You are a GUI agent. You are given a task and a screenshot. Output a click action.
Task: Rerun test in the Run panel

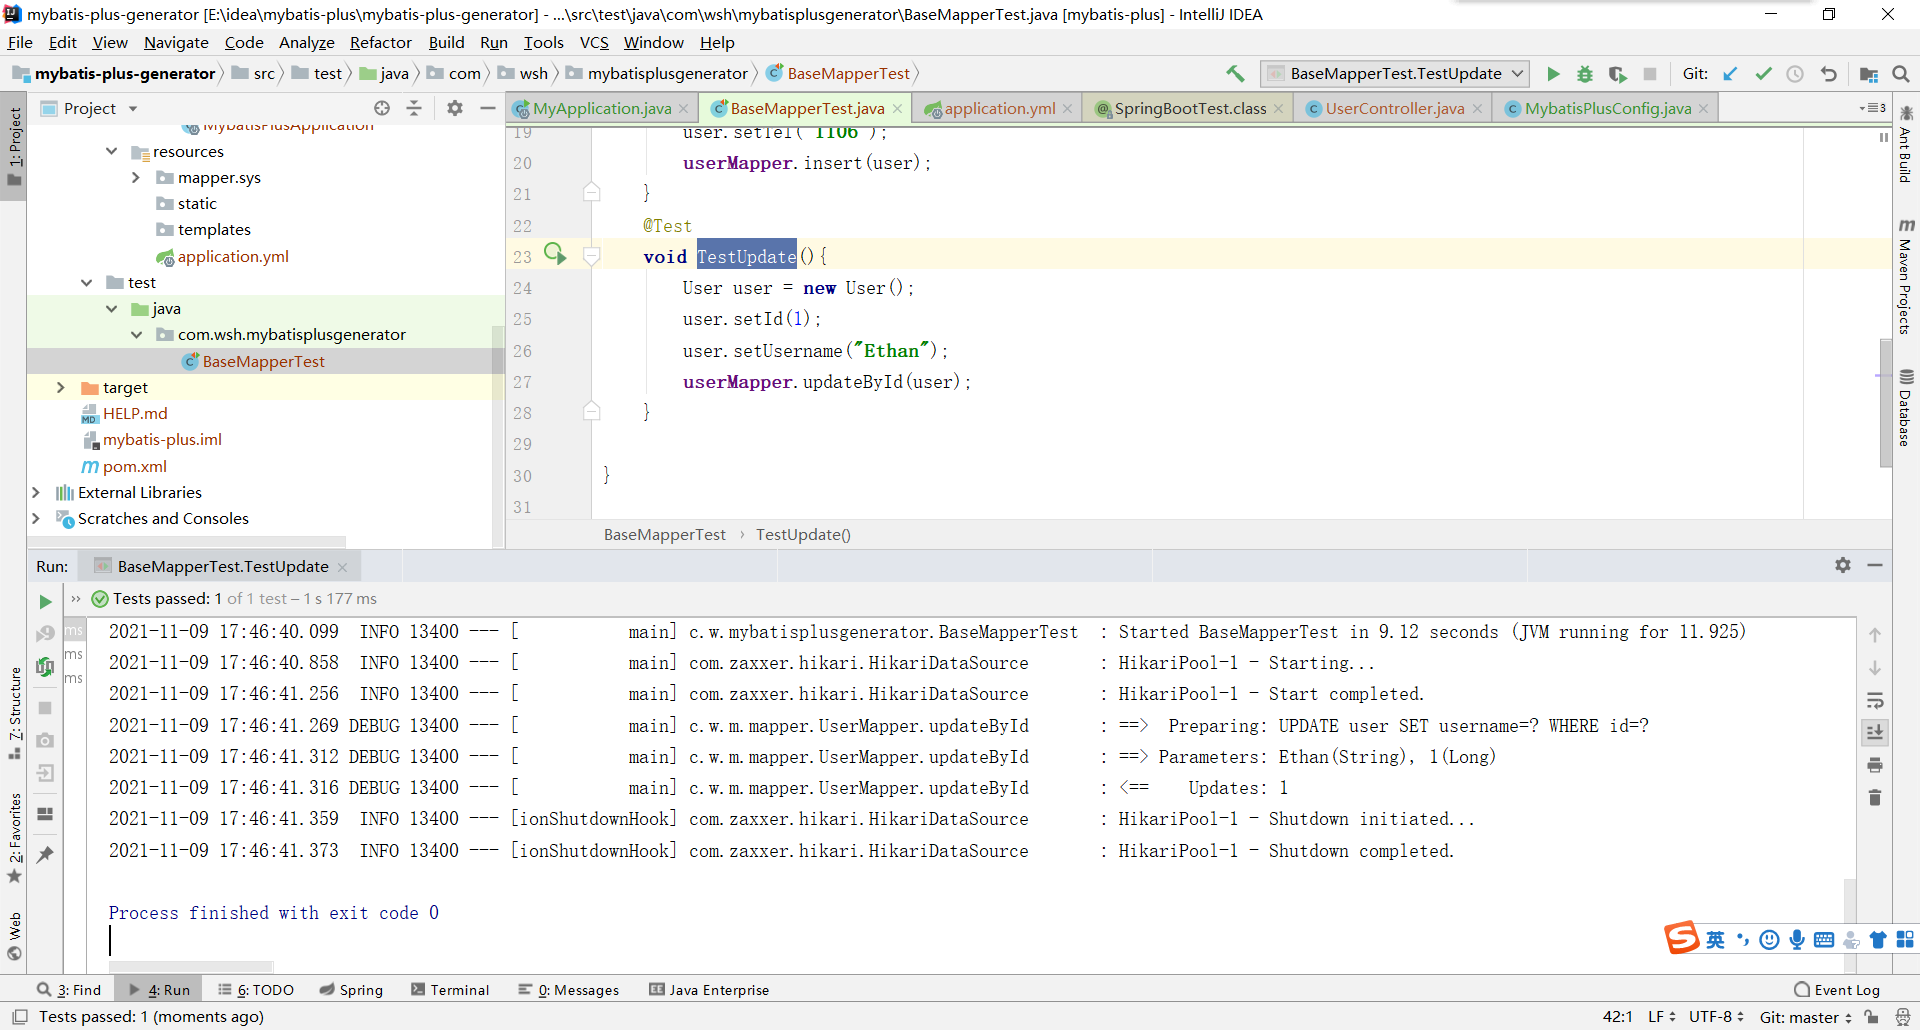click(x=45, y=602)
